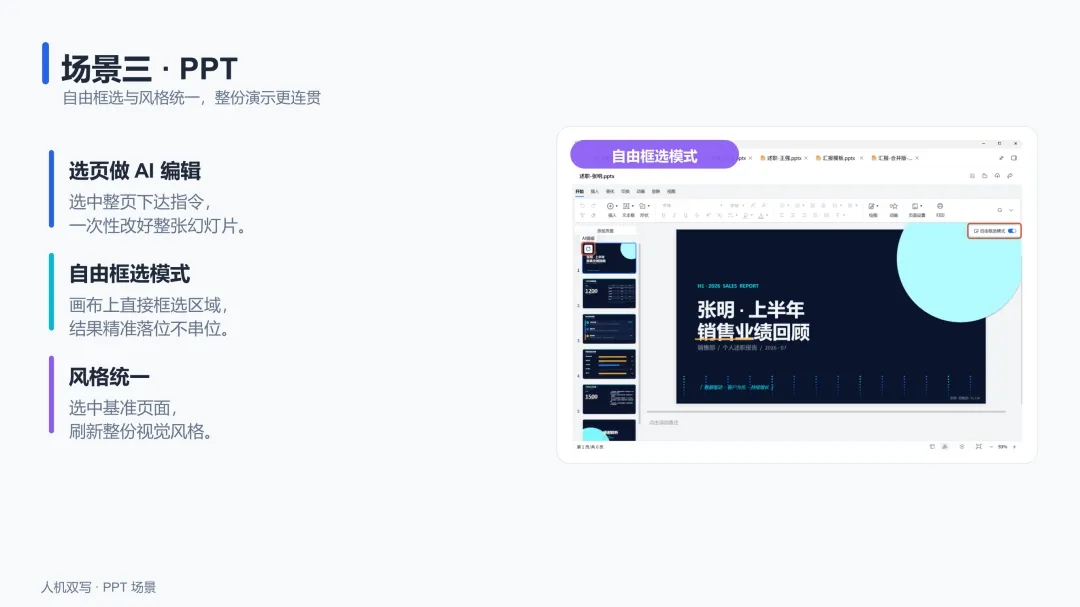1080x607 pixels.
Task: Click the Bold B formatting icon
Action: coord(663,216)
